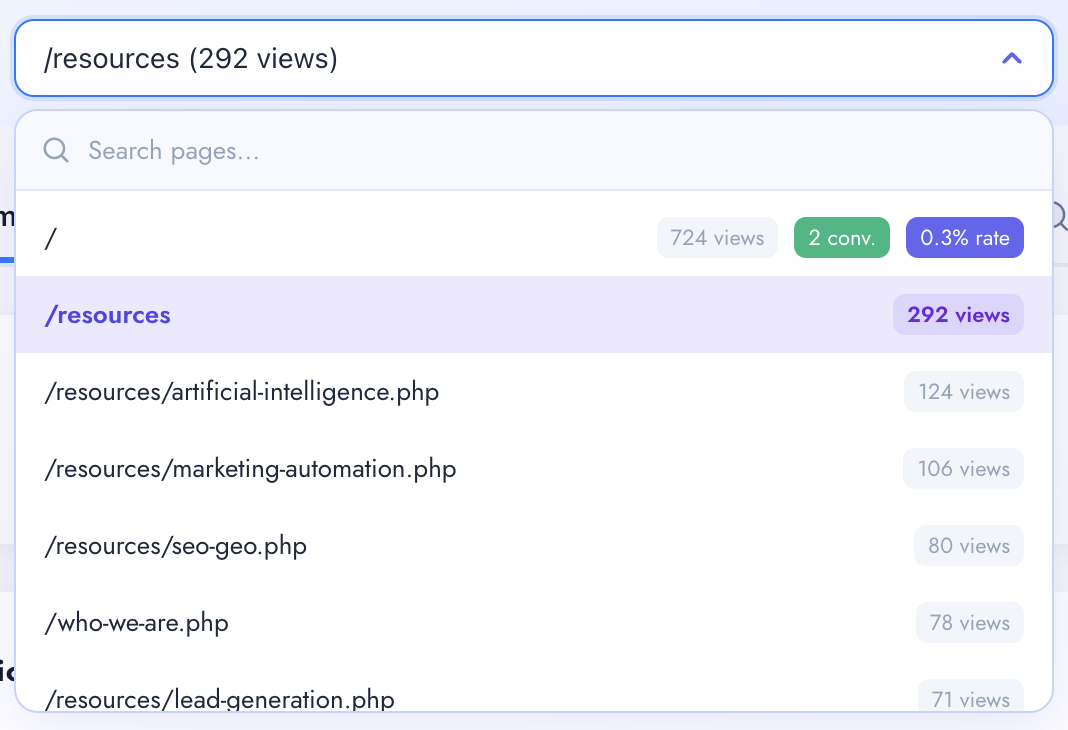Select the "/" root page option
Viewport: 1068px width, 730px height.
point(534,238)
